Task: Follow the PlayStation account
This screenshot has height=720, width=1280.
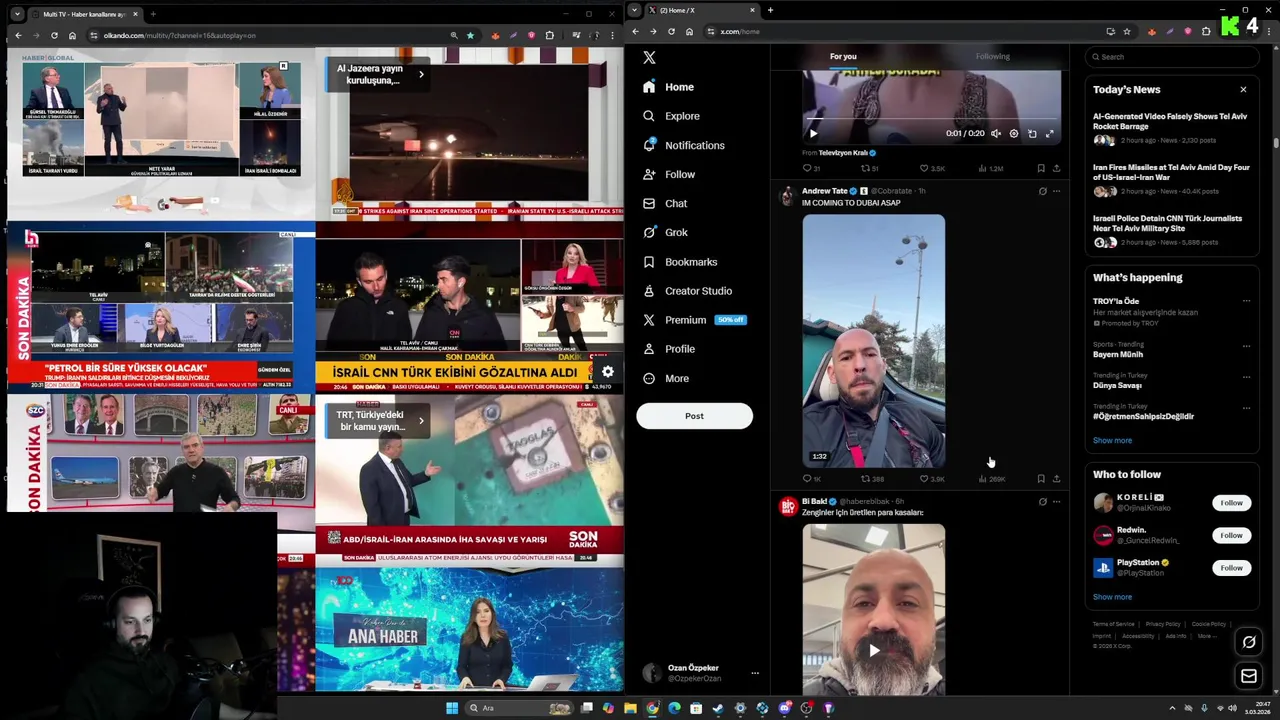Action: click(1231, 568)
